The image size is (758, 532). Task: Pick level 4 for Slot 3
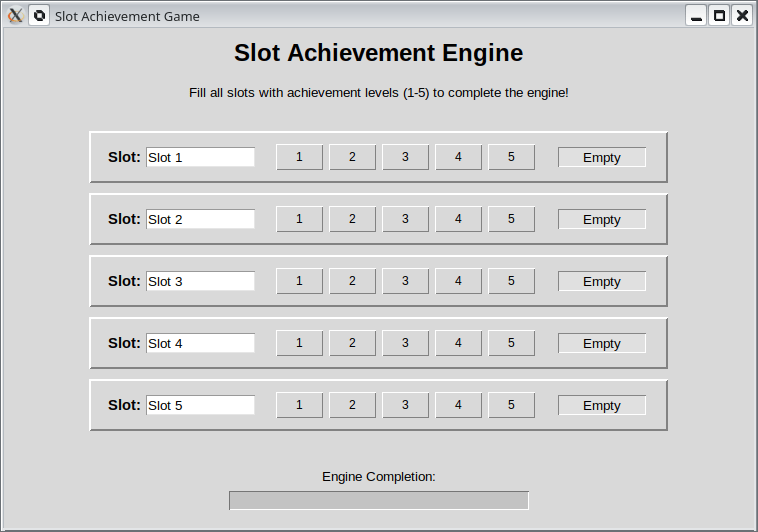(458, 281)
